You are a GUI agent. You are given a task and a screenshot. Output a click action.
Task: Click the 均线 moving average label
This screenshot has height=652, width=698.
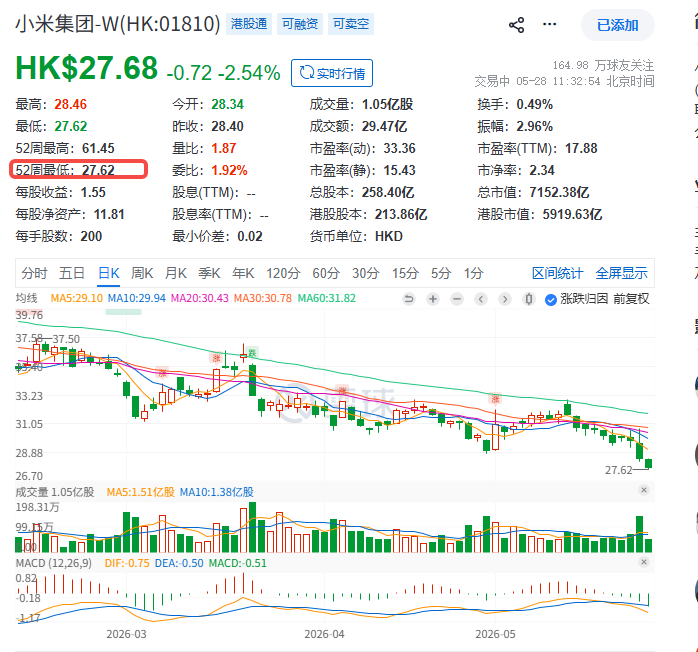point(27,298)
